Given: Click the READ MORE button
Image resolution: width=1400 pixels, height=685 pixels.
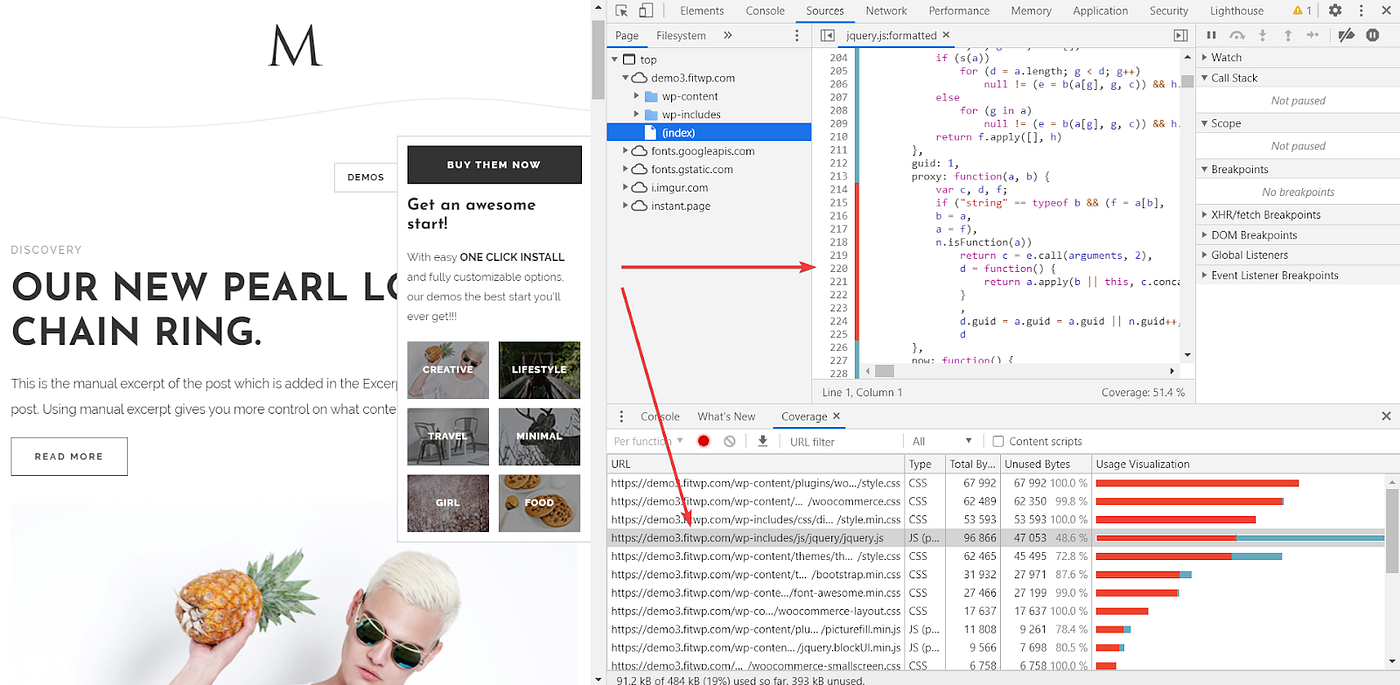Looking at the screenshot, I should click(69, 456).
